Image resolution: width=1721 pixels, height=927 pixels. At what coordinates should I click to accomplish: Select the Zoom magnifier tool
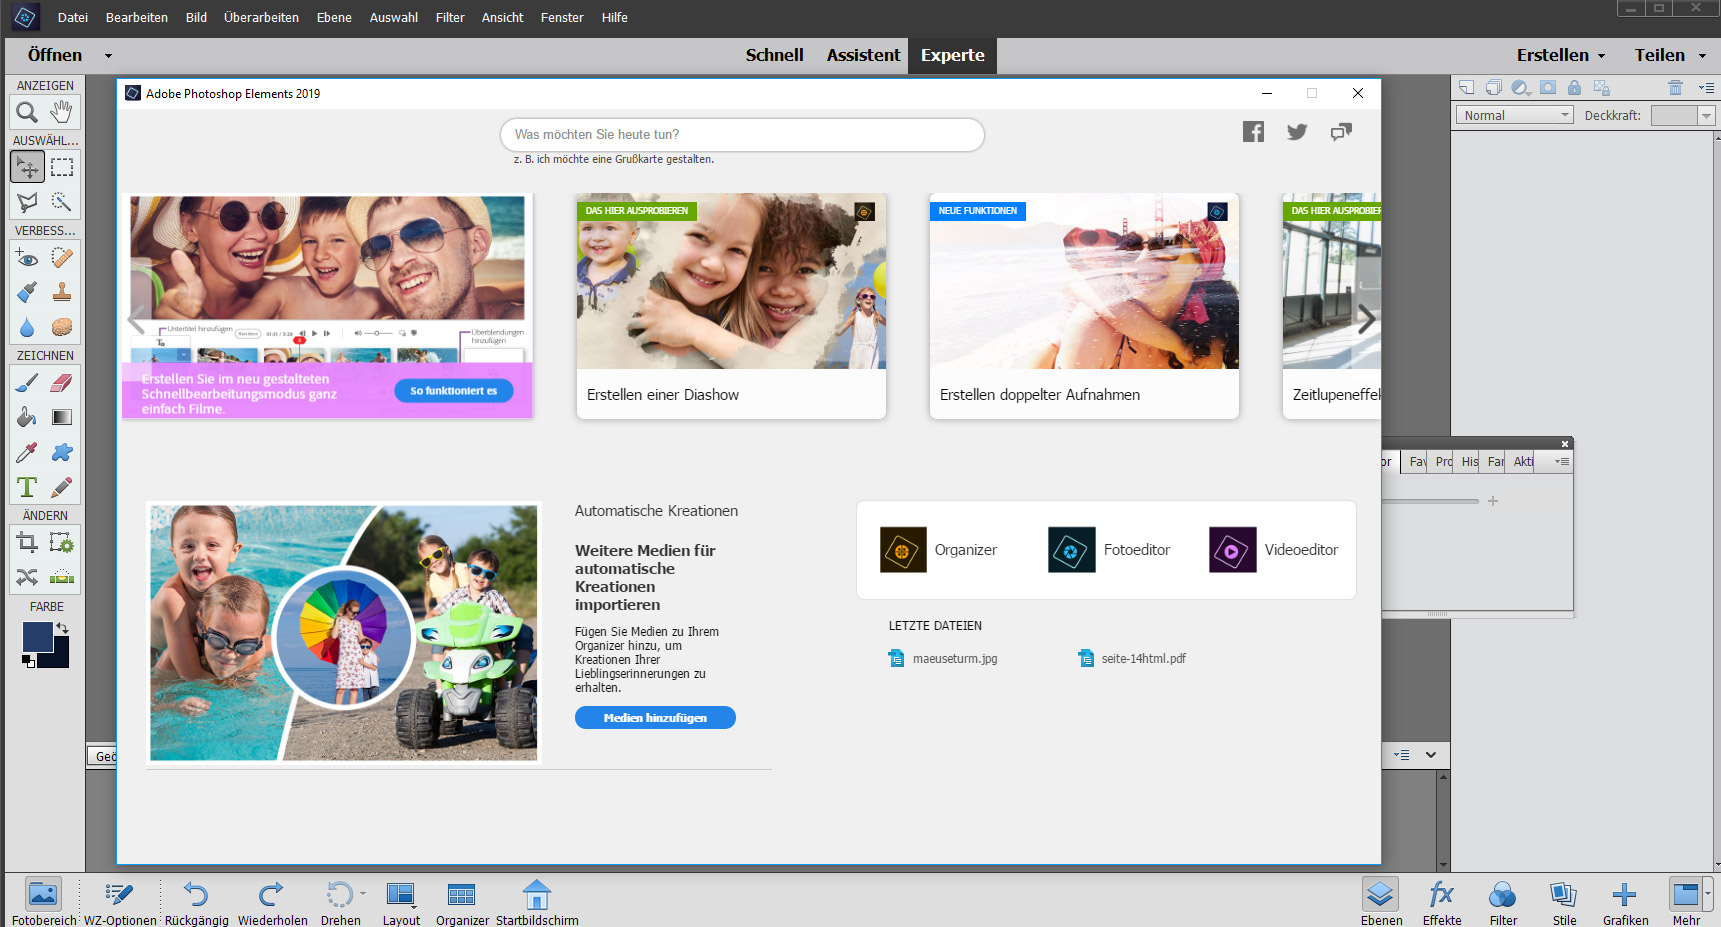[27, 112]
